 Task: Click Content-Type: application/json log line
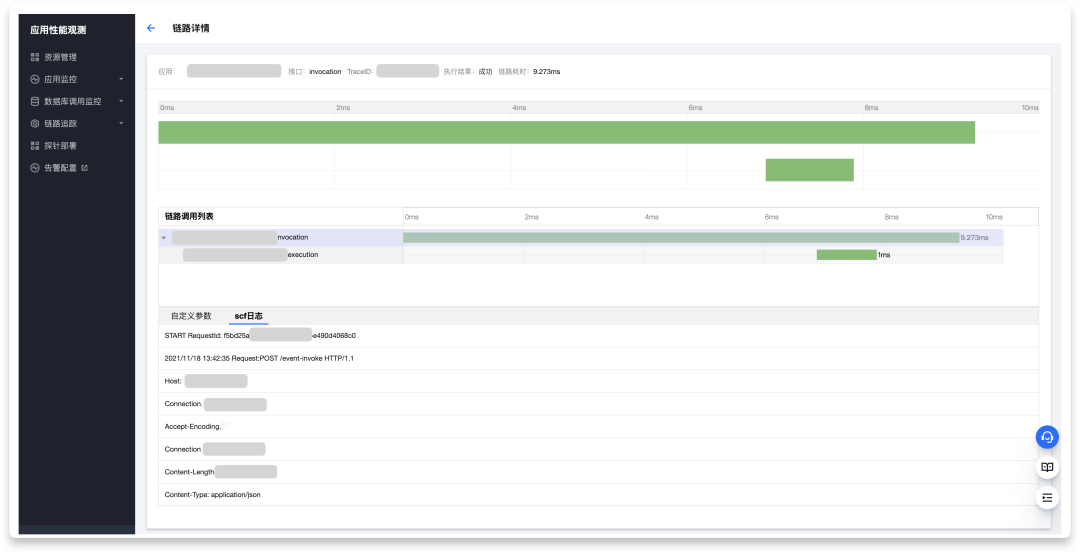click(598, 494)
